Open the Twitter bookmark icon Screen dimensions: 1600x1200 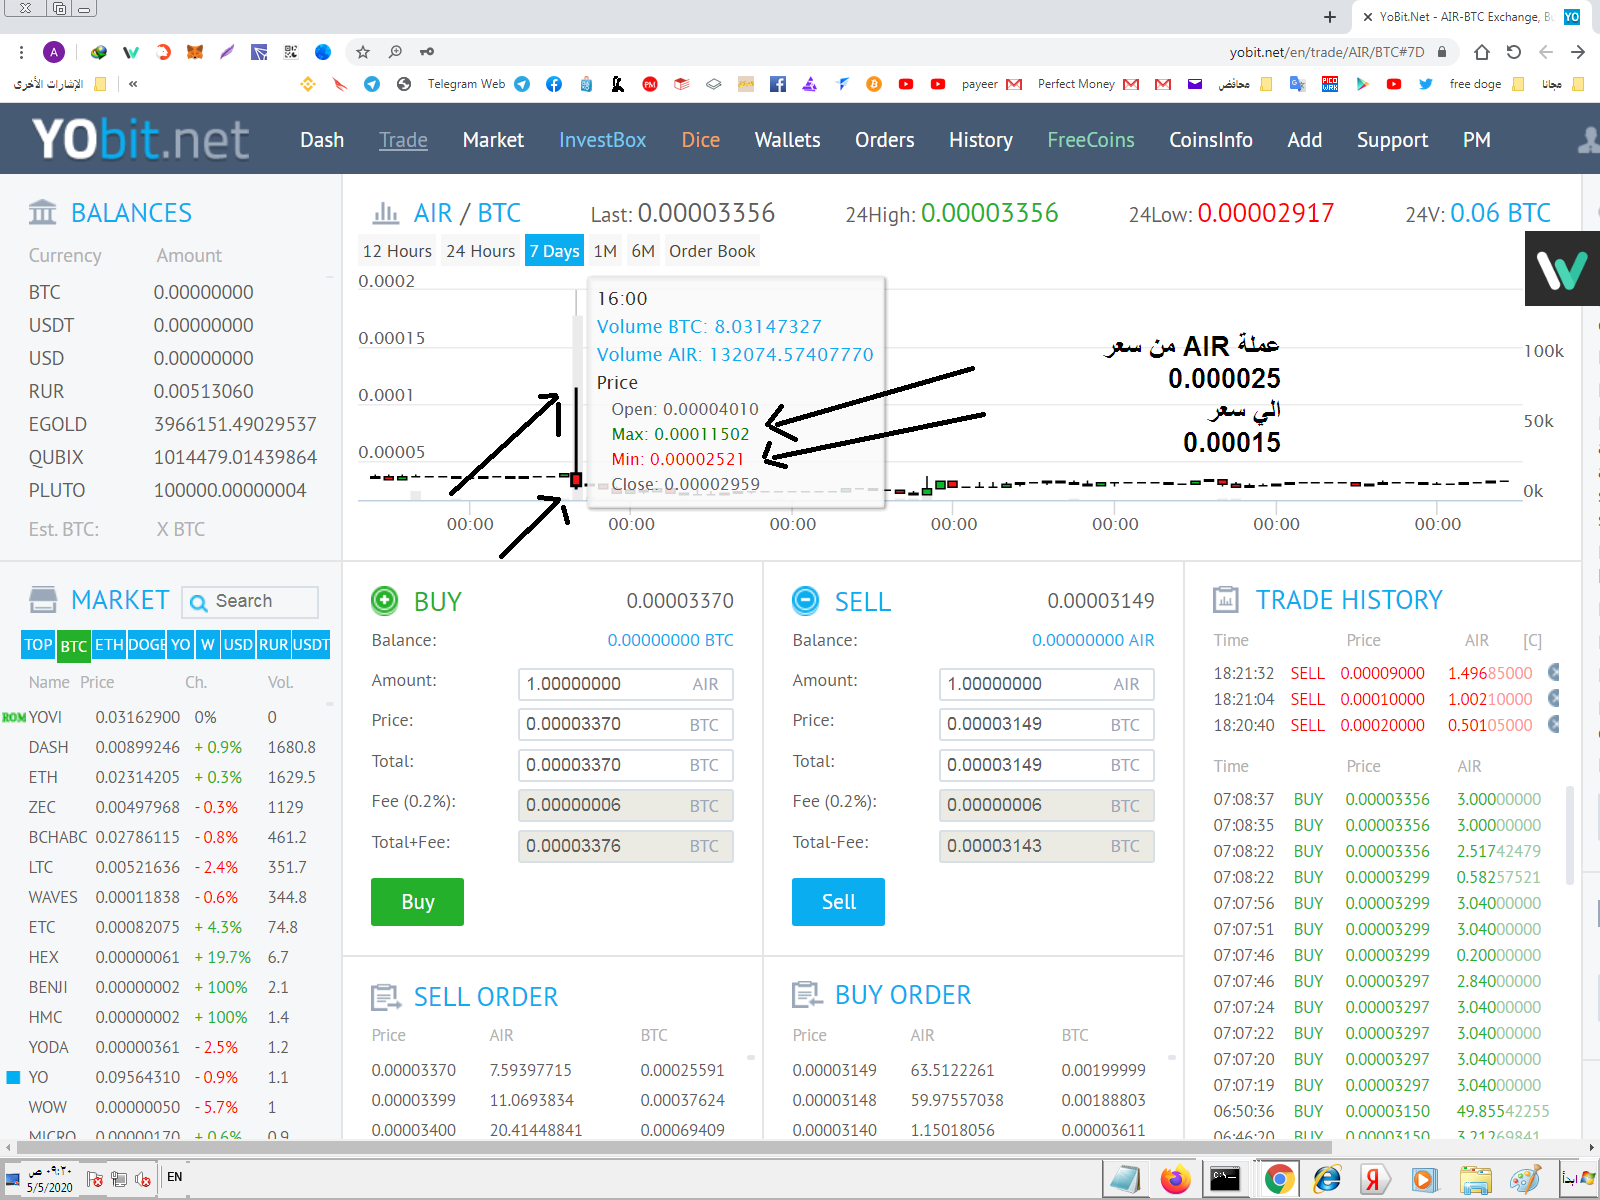[1425, 84]
